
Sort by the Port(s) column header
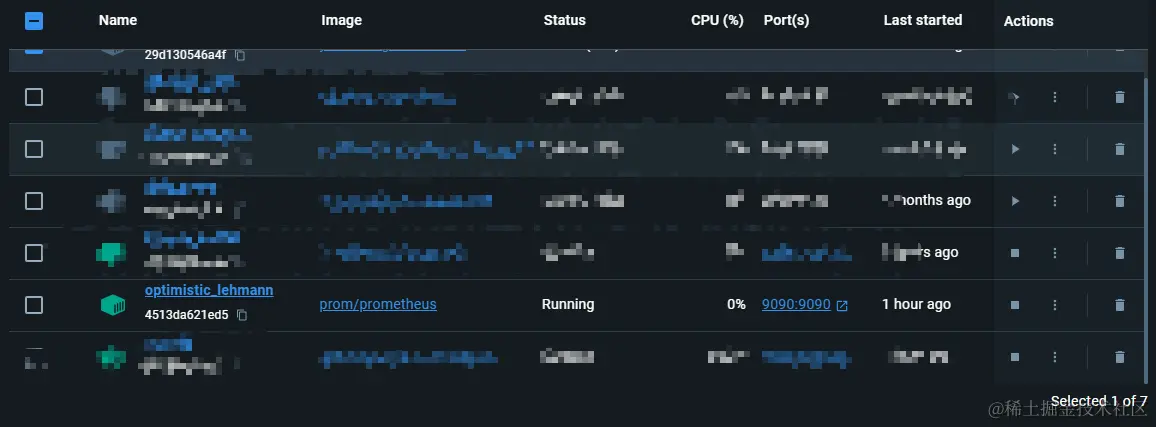click(787, 21)
